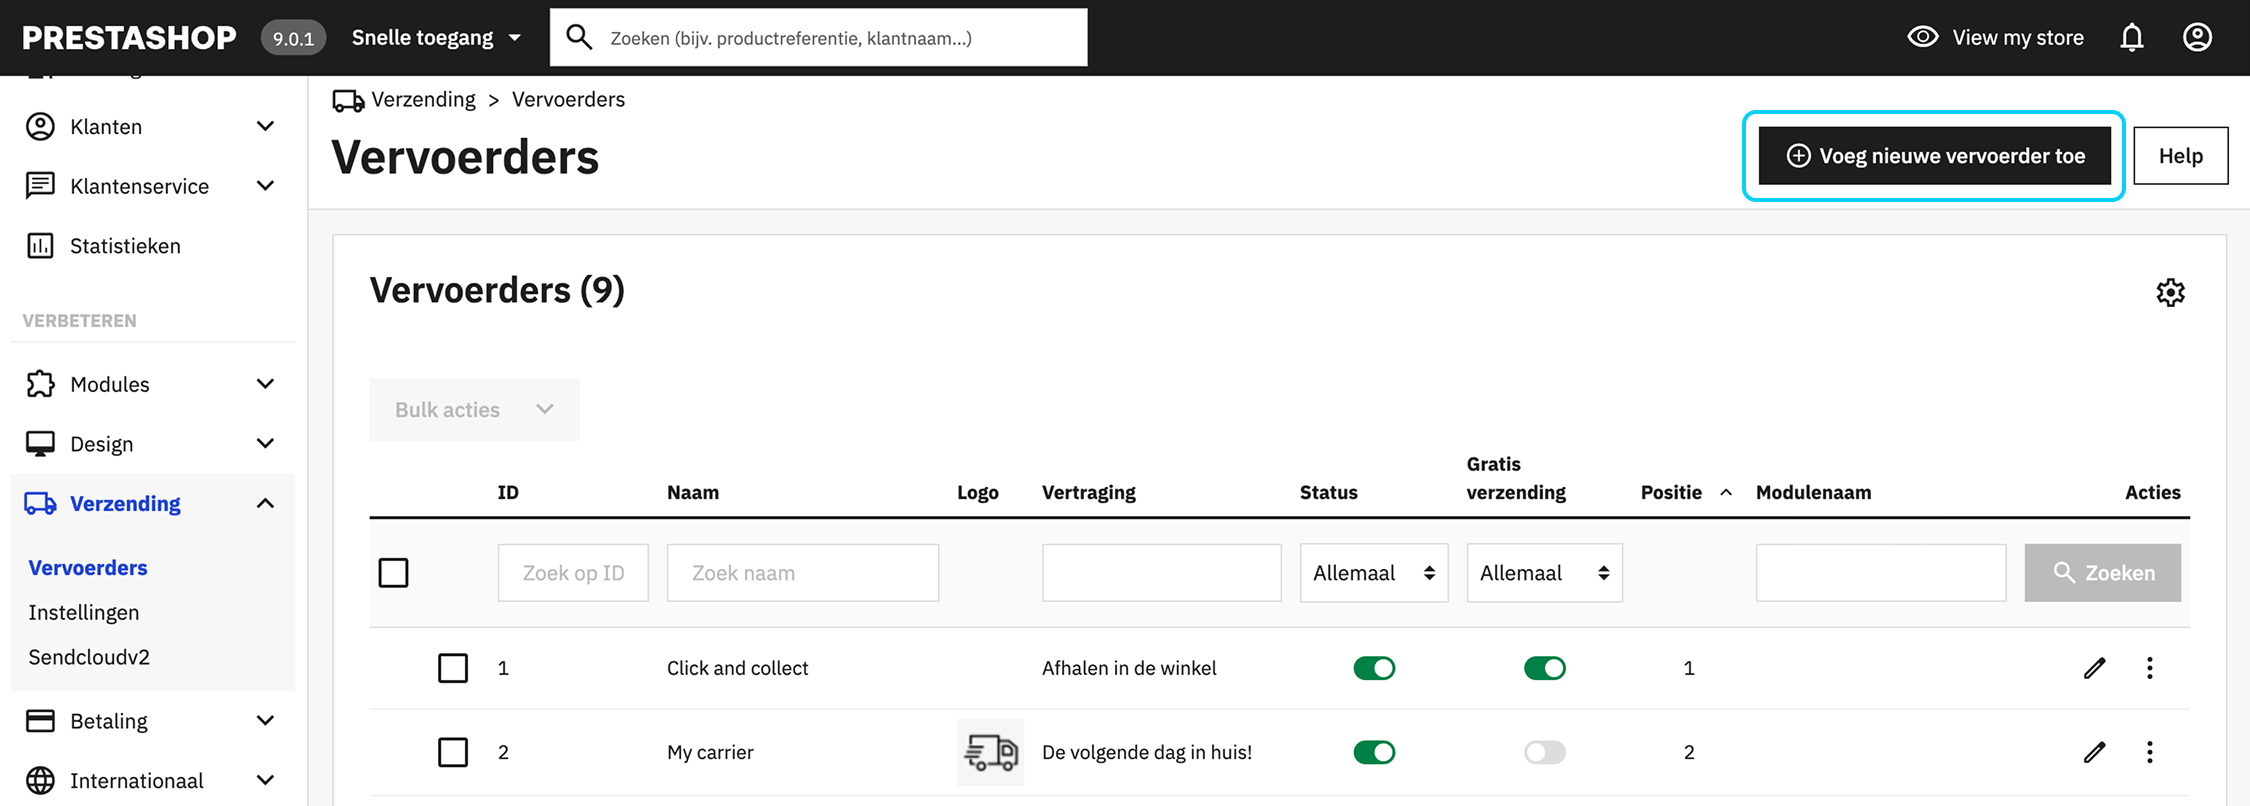Click the PrestaShop logo
The width and height of the screenshot is (2250, 806).
click(129, 37)
